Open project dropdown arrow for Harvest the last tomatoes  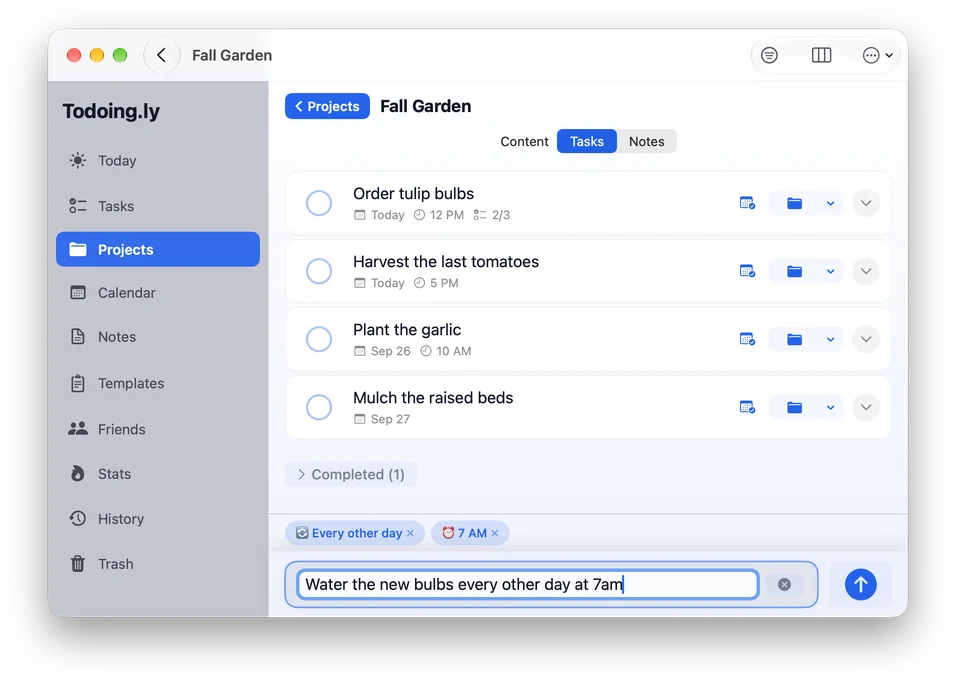pos(830,272)
